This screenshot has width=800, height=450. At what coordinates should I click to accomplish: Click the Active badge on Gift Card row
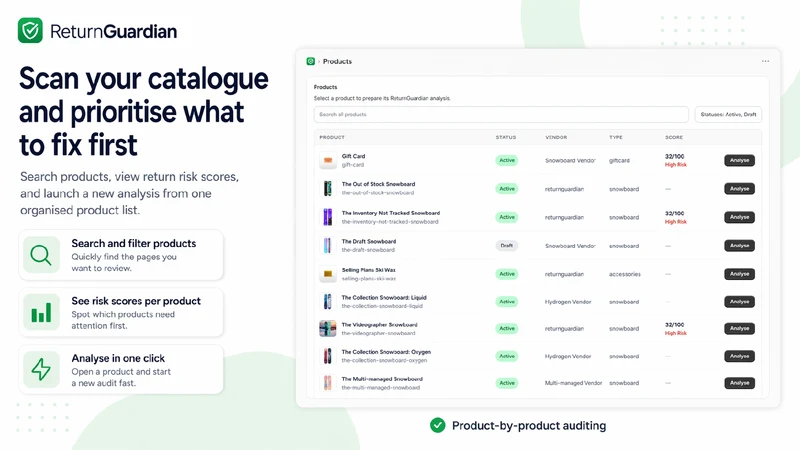pos(507,160)
